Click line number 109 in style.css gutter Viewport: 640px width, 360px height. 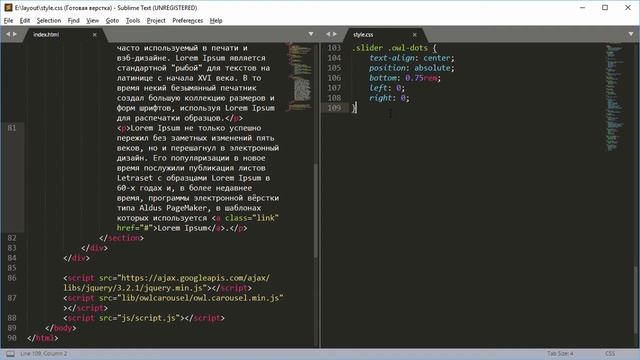[x=334, y=108]
